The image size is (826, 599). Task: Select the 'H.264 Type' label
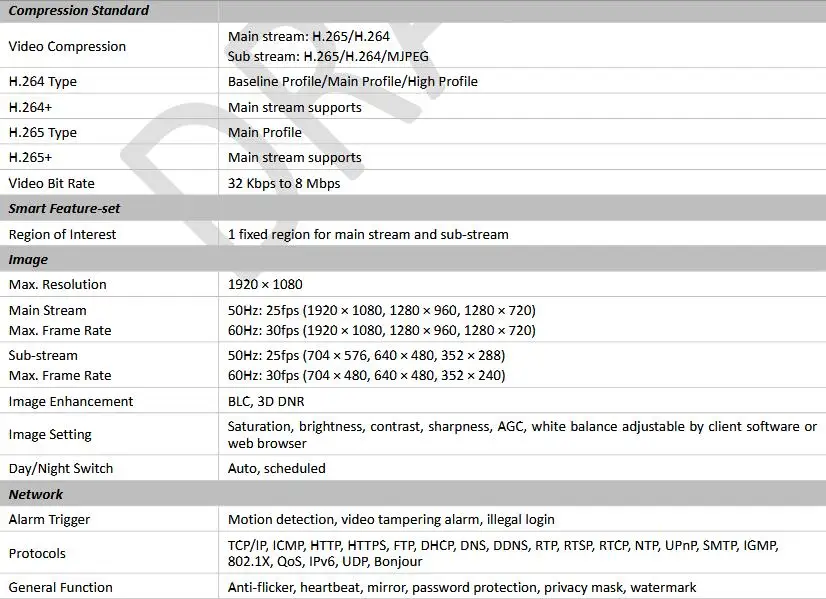43,82
